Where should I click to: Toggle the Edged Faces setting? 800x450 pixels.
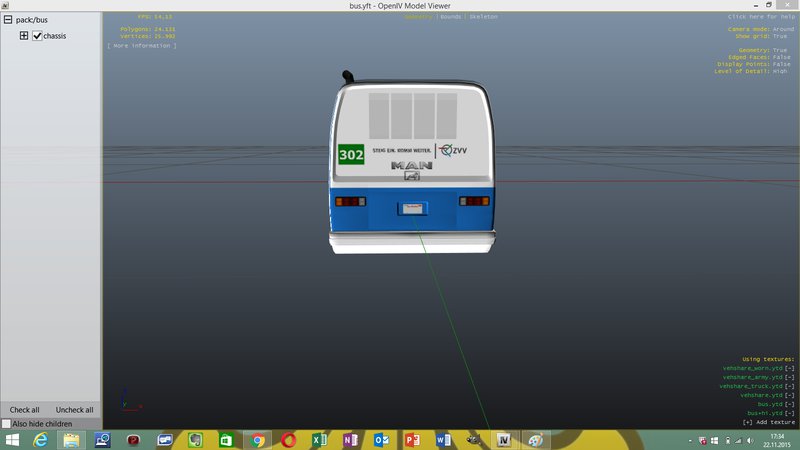pyautogui.click(x=759, y=57)
